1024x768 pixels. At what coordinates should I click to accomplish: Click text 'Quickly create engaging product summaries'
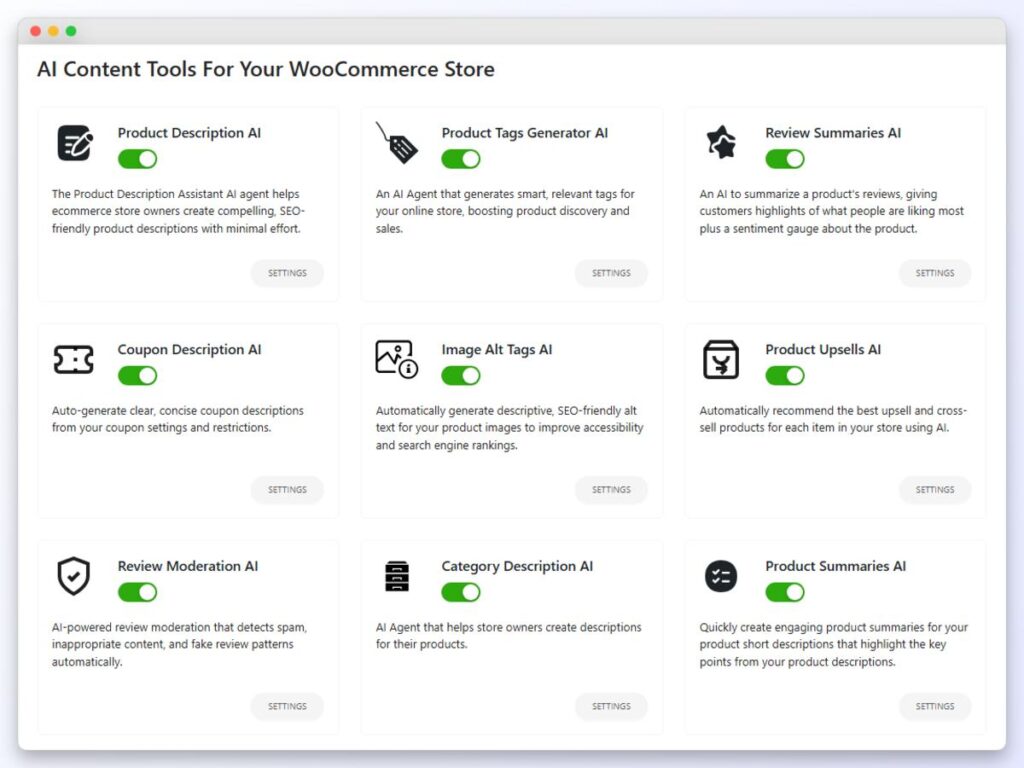click(833, 645)
